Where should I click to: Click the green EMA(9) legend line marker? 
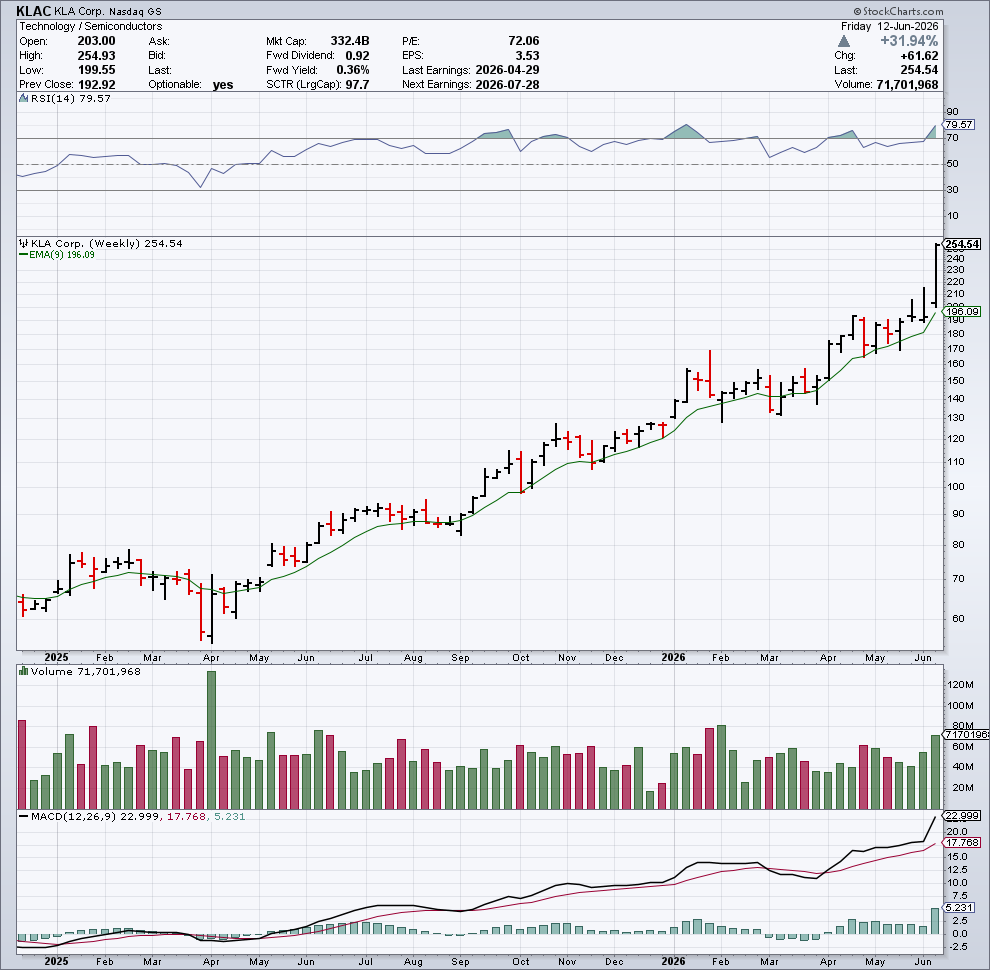(x=23, y=254)
